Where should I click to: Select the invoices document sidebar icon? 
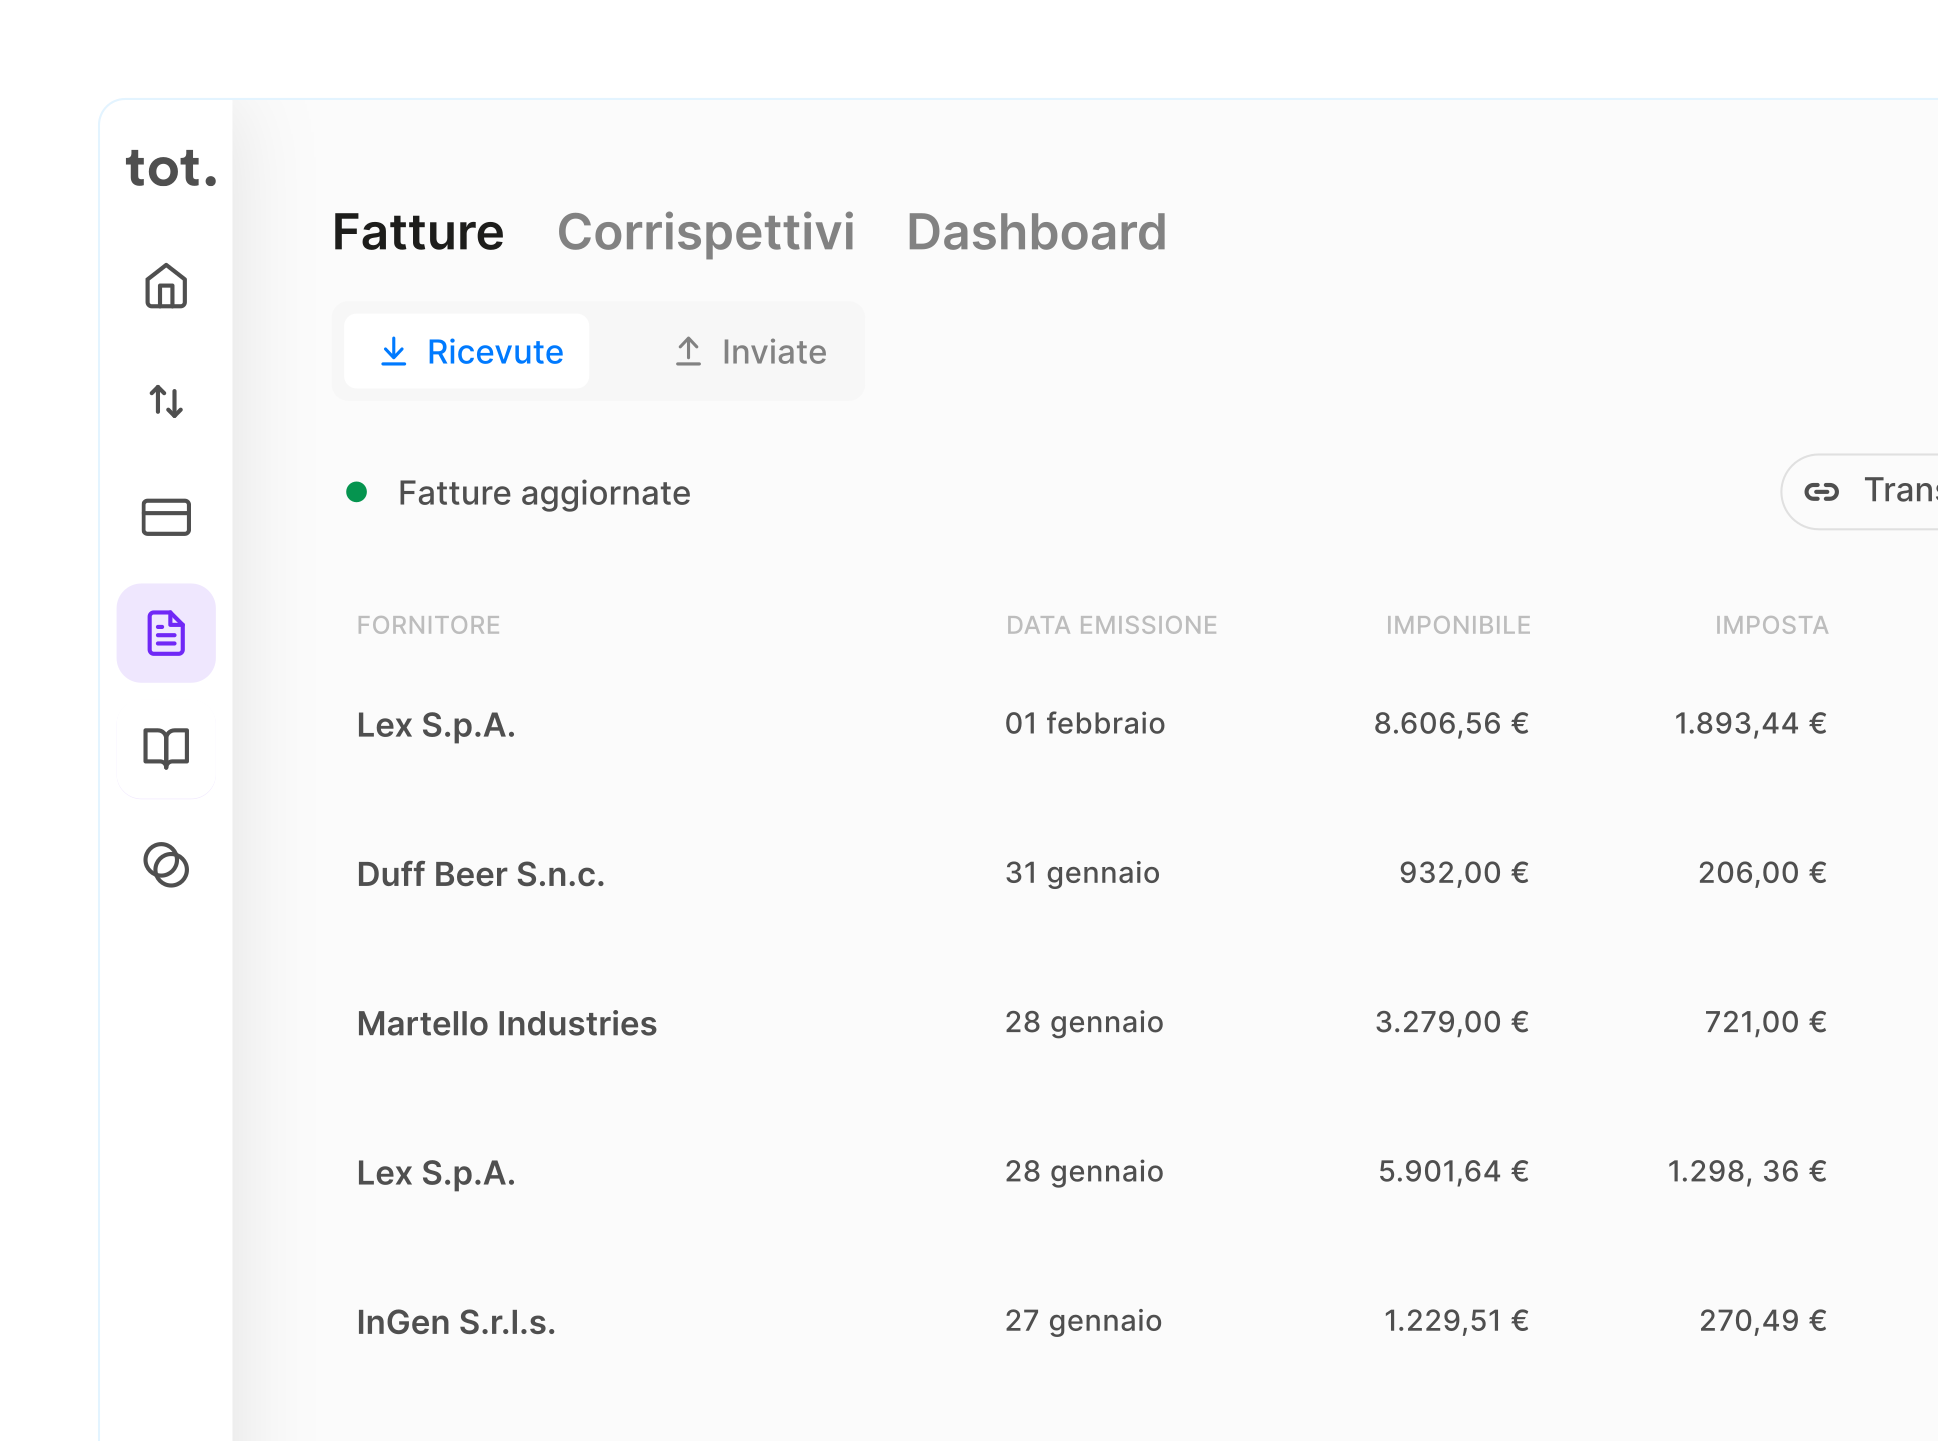click(x=166, y=633)
